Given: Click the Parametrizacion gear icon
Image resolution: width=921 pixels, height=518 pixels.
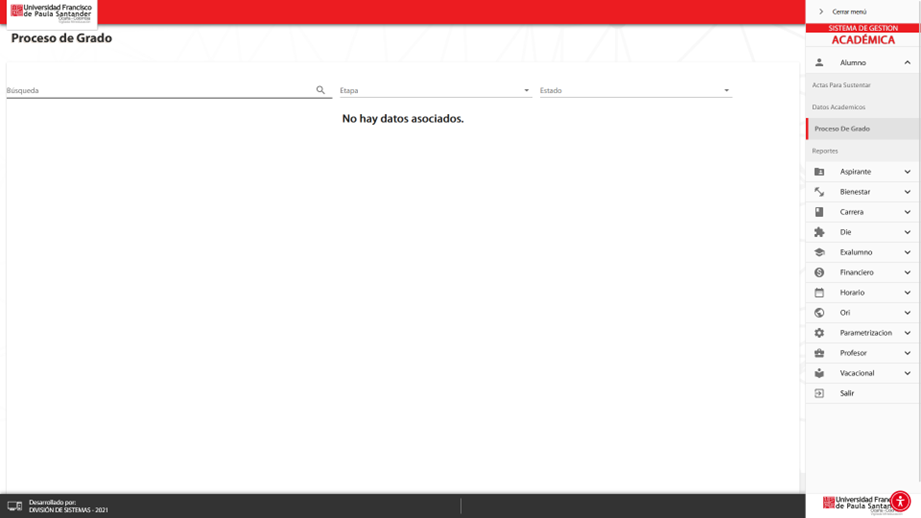Looking at the screenshot, I should coord(819,333).
